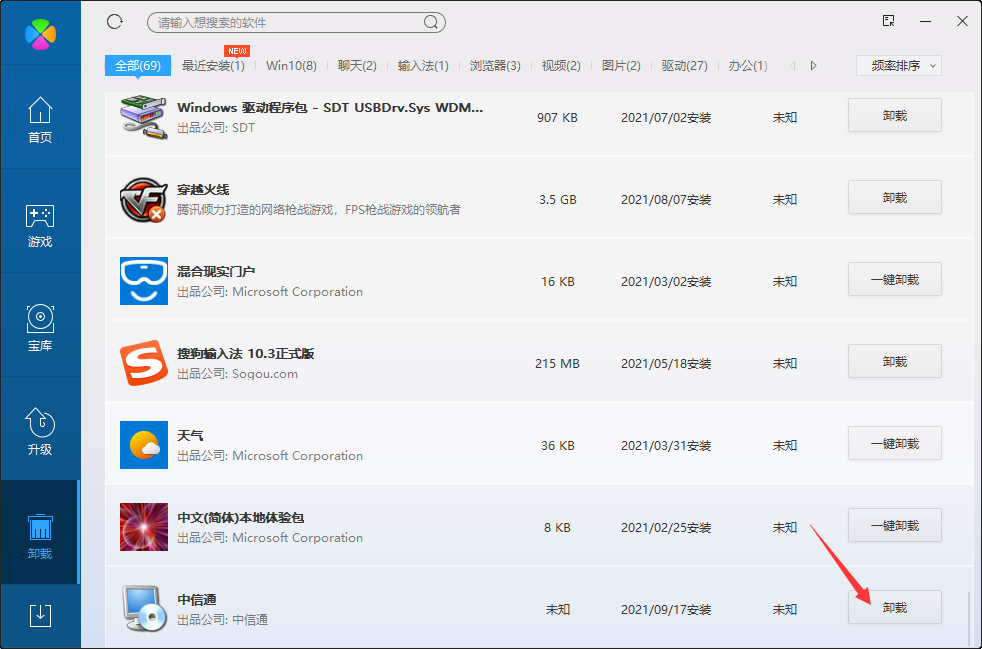Refresh the software list
The image size is (982, 649).
[x=115, y=22]
